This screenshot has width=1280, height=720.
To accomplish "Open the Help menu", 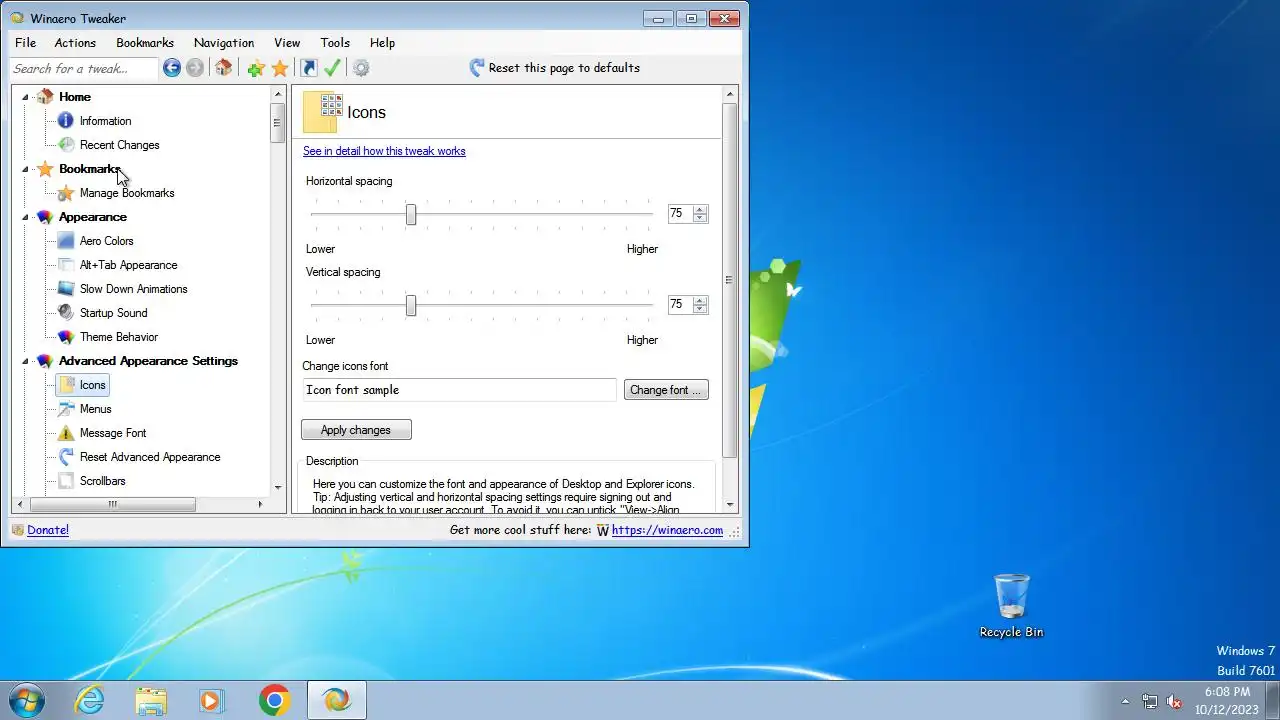I will (x=382, y=42).
